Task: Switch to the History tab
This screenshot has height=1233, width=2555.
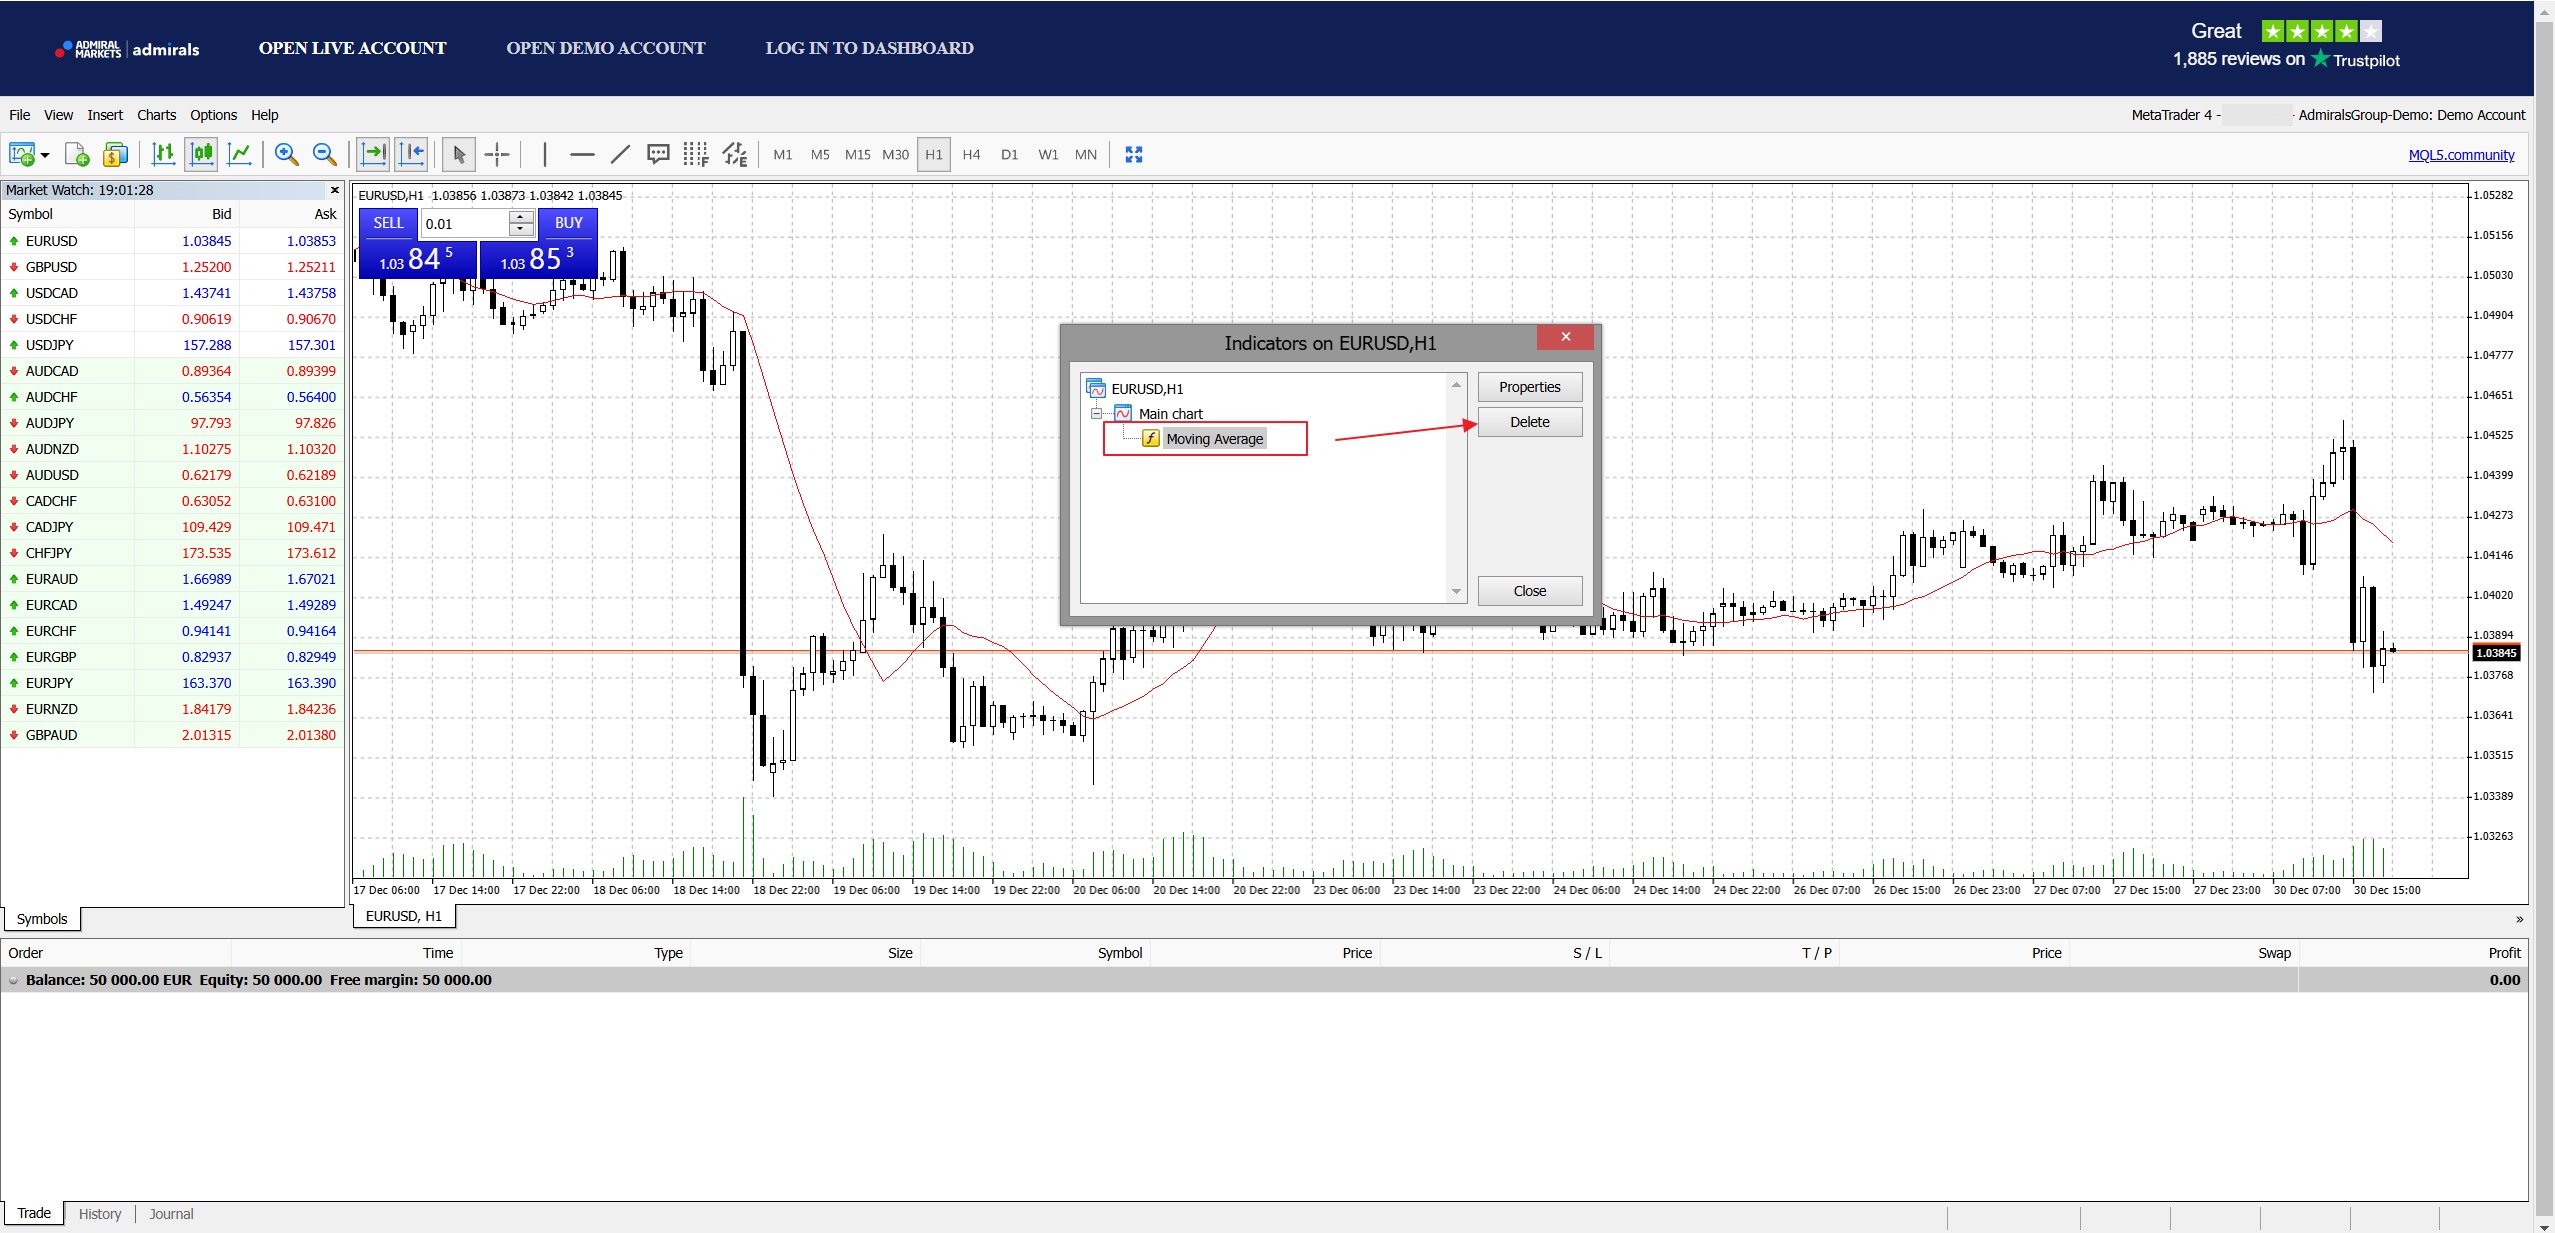Action: pos(99,1213)
